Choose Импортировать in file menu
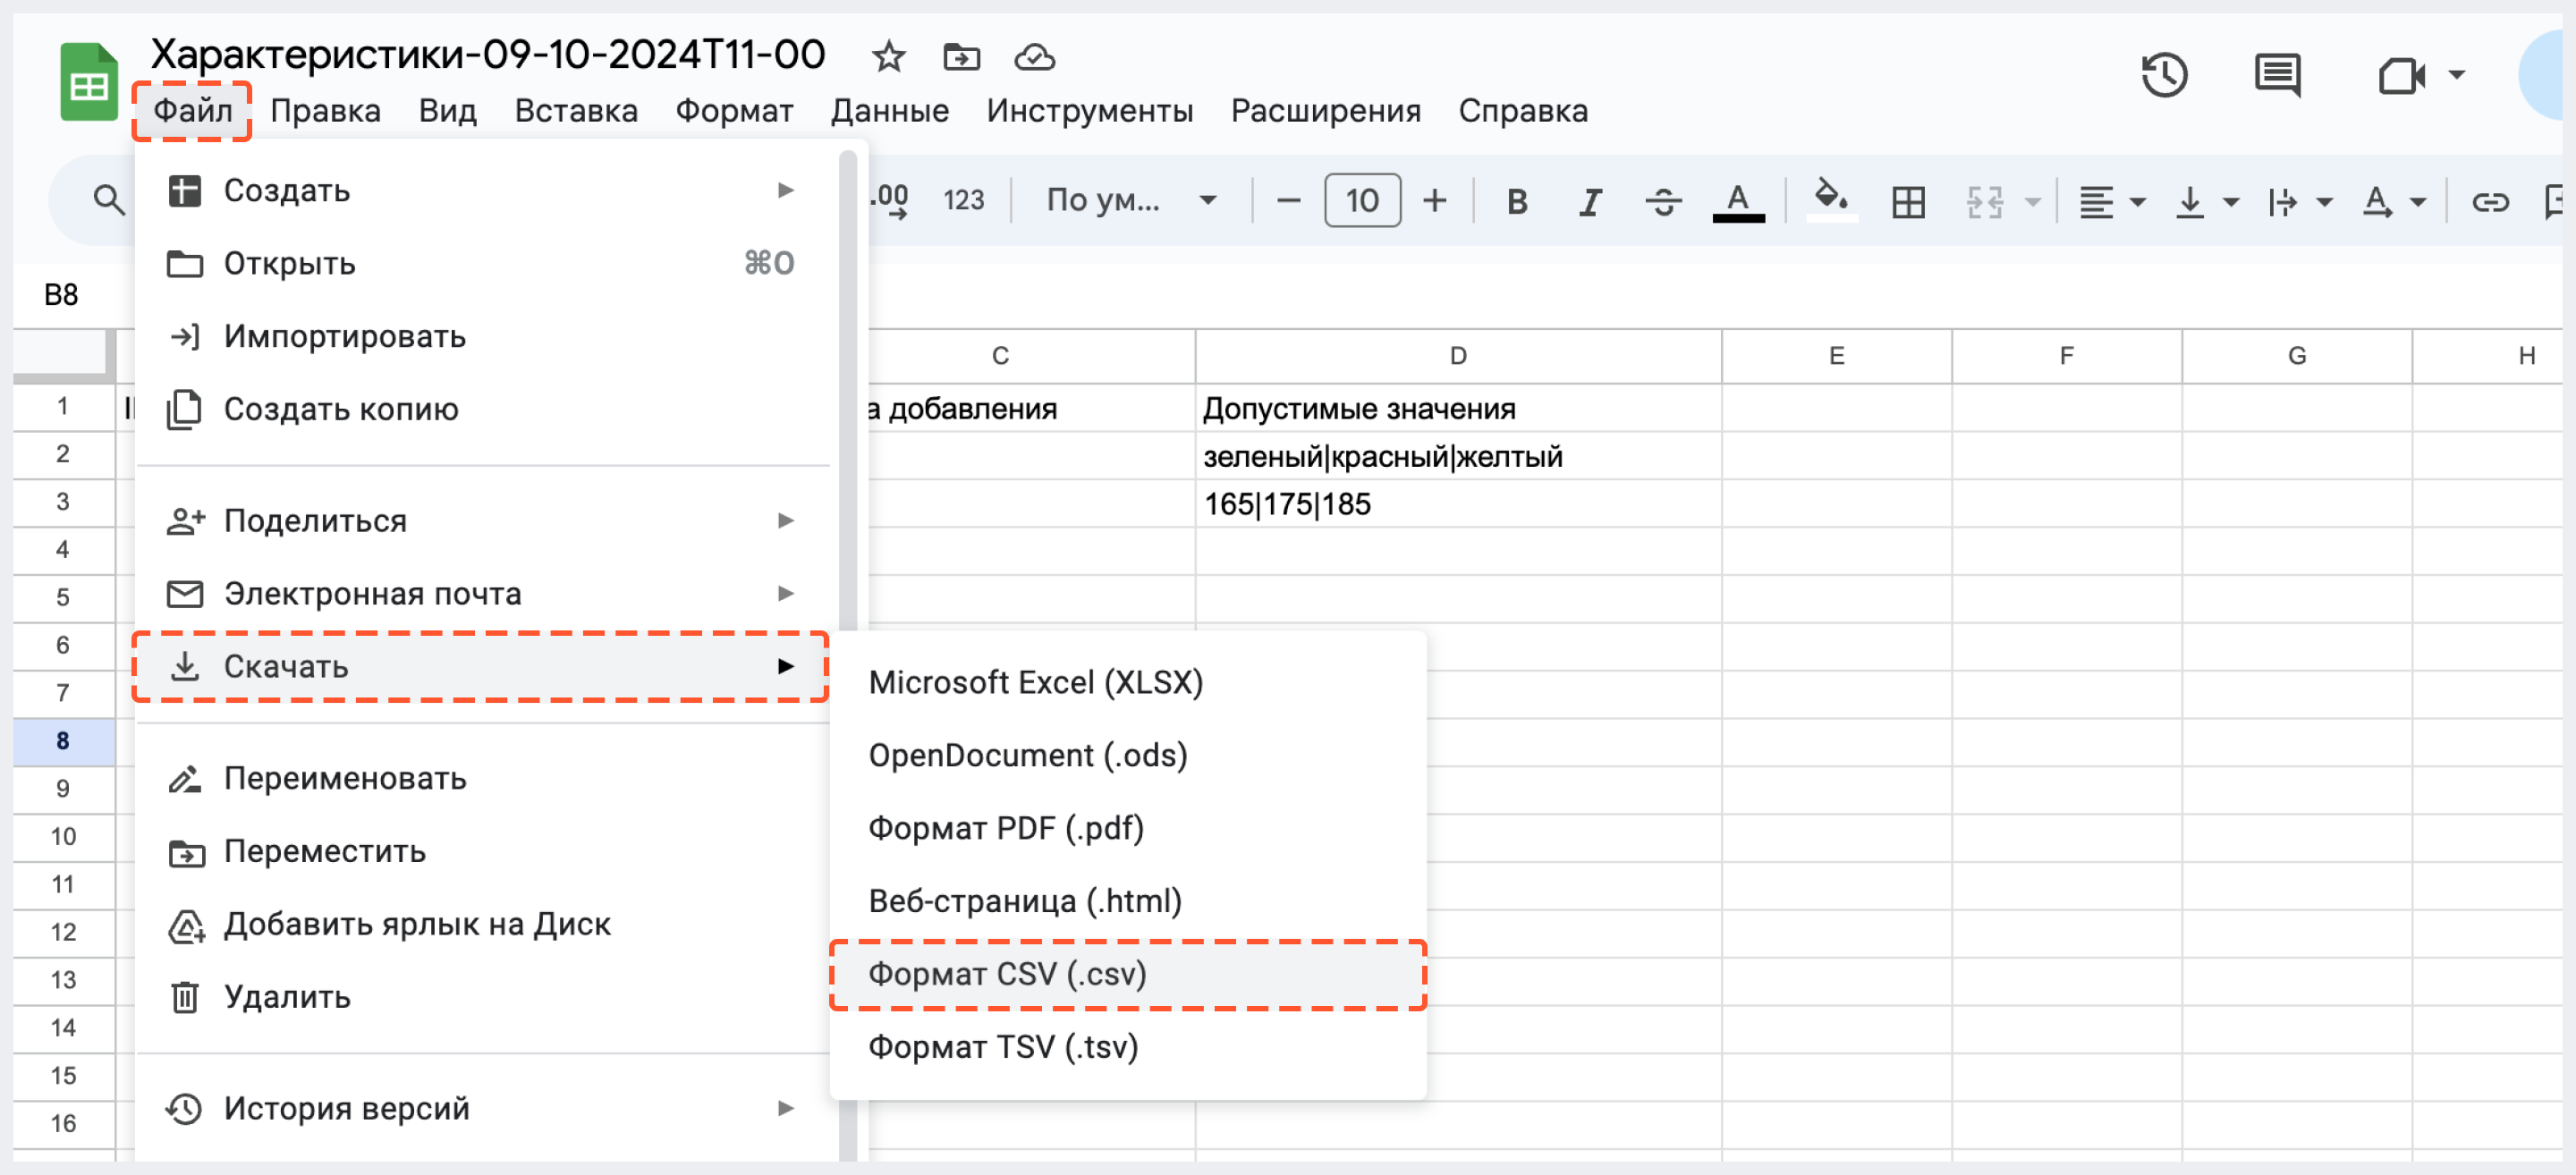 [482, 336]
